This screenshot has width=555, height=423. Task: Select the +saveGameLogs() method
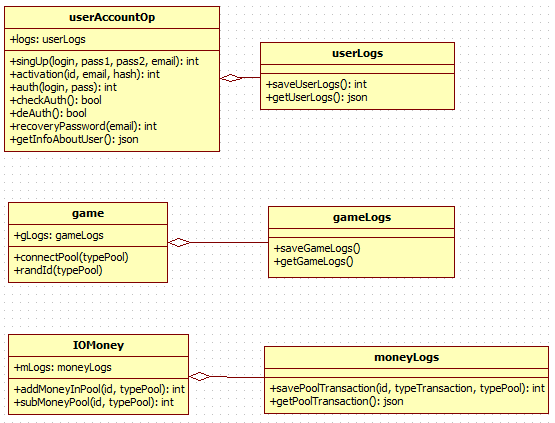(317, 248)
